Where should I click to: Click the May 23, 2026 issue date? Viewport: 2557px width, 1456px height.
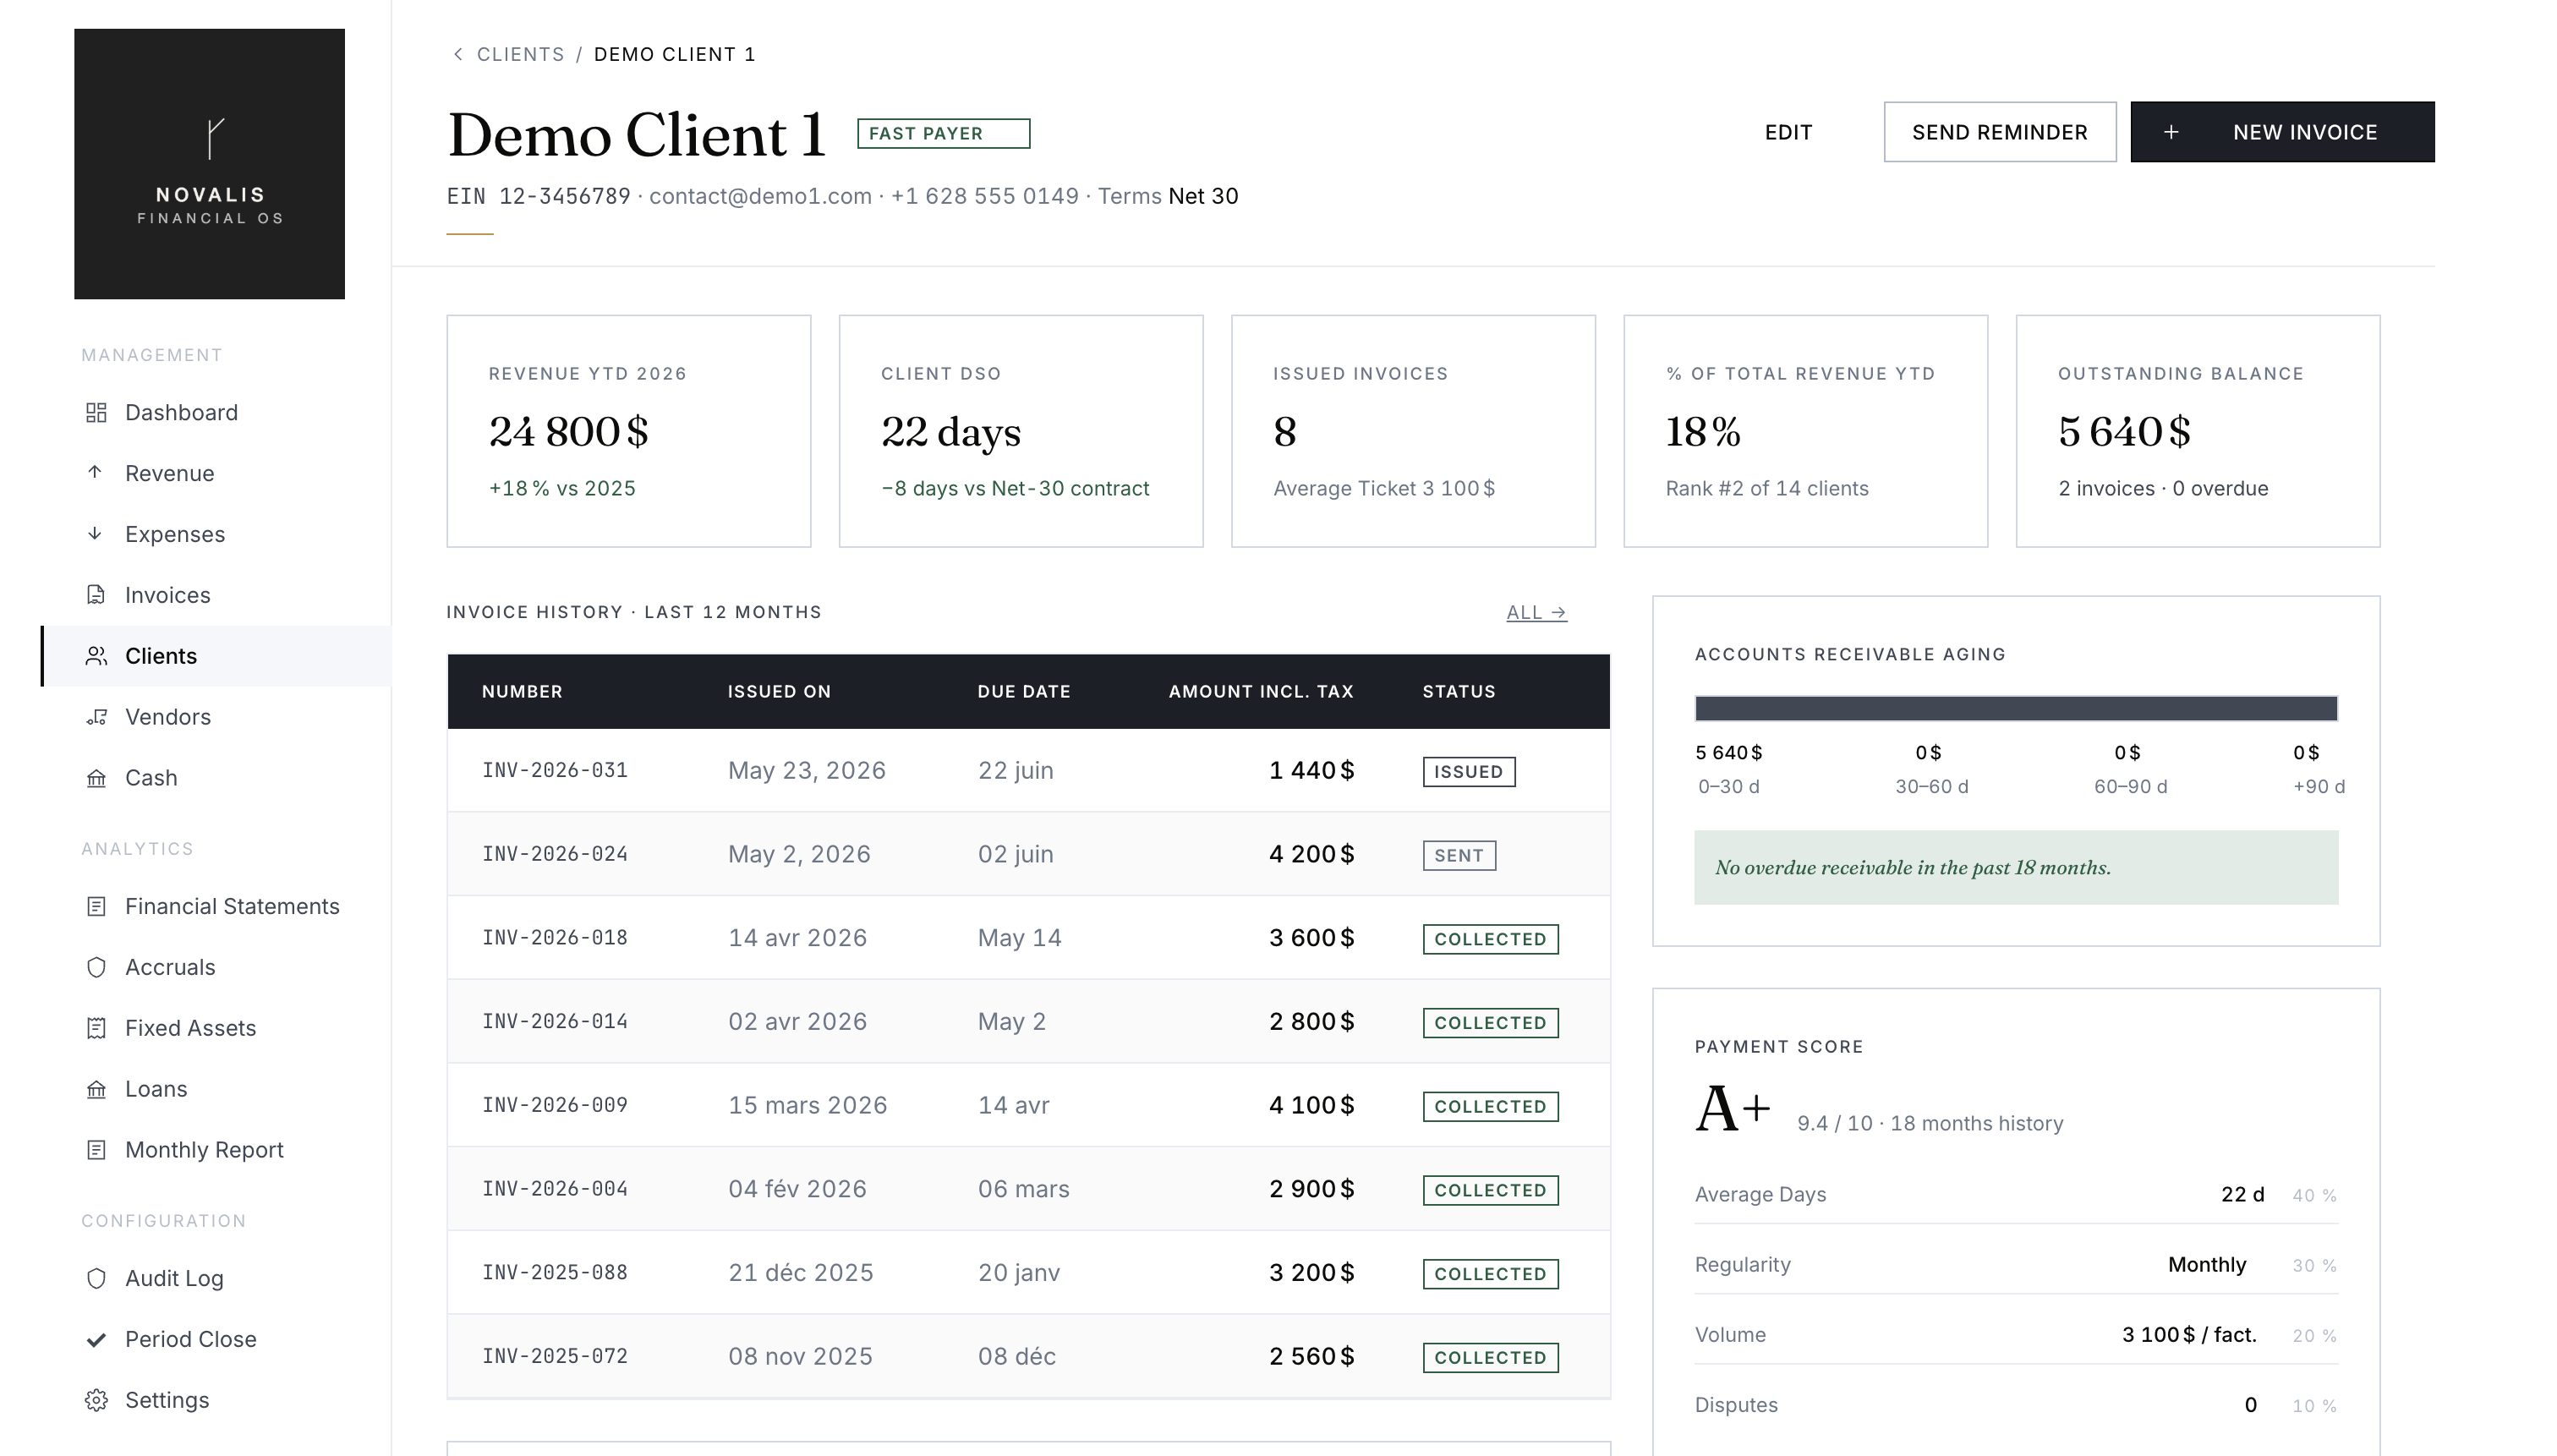click(x=806, y=770)
